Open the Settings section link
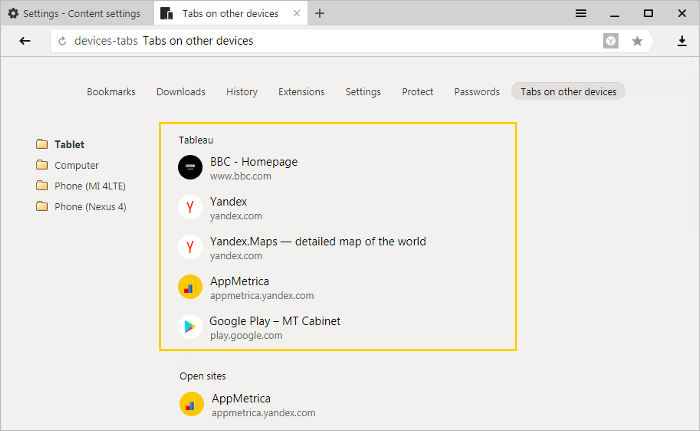This screenshot has width=700, height=431. (x=363, y=92)
